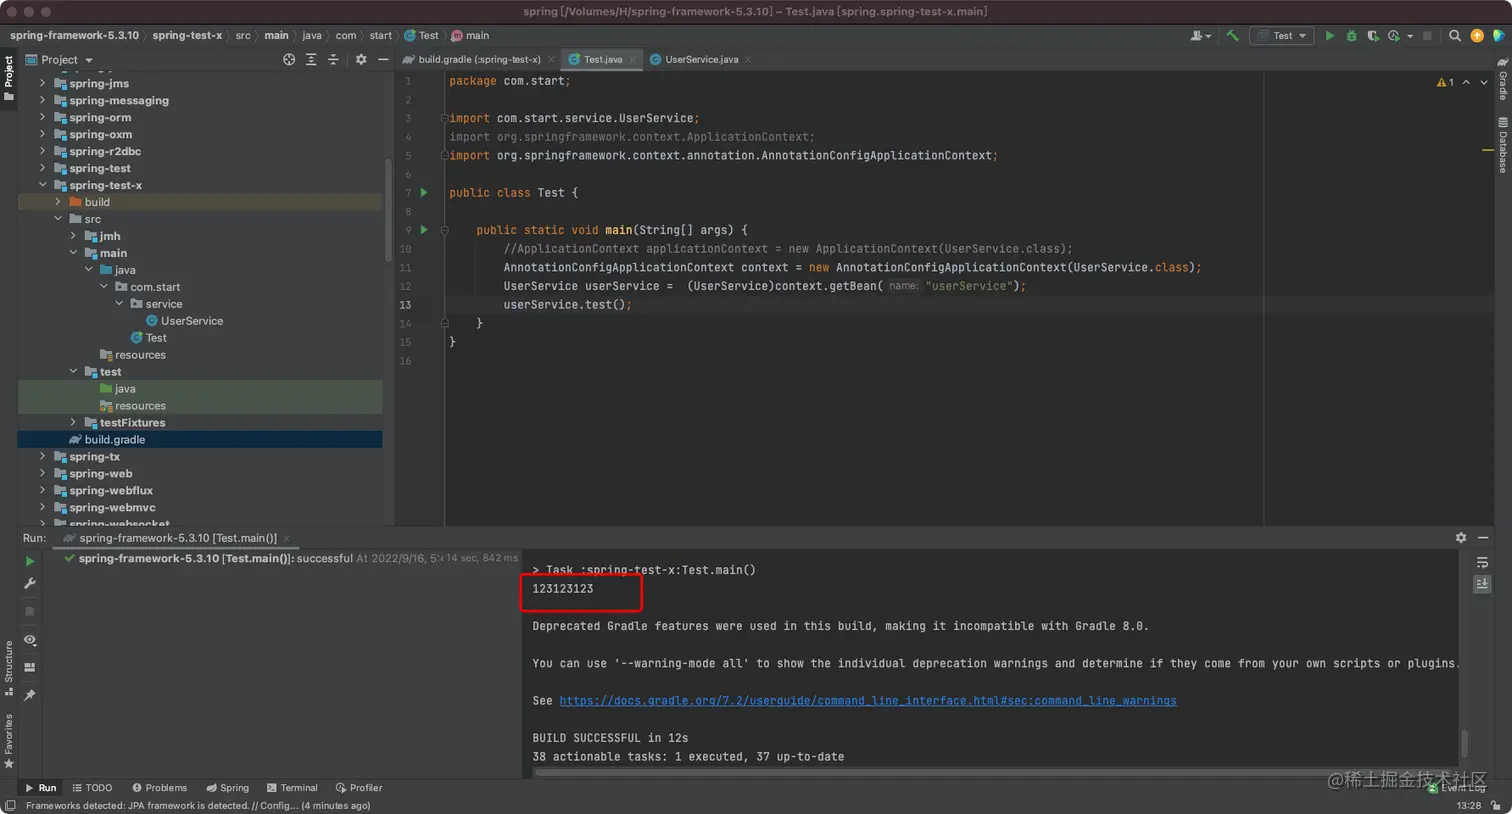Open the Gradle command line warnings docs link
This screenshot has width=1512, height=814.
tap(868, 701)
